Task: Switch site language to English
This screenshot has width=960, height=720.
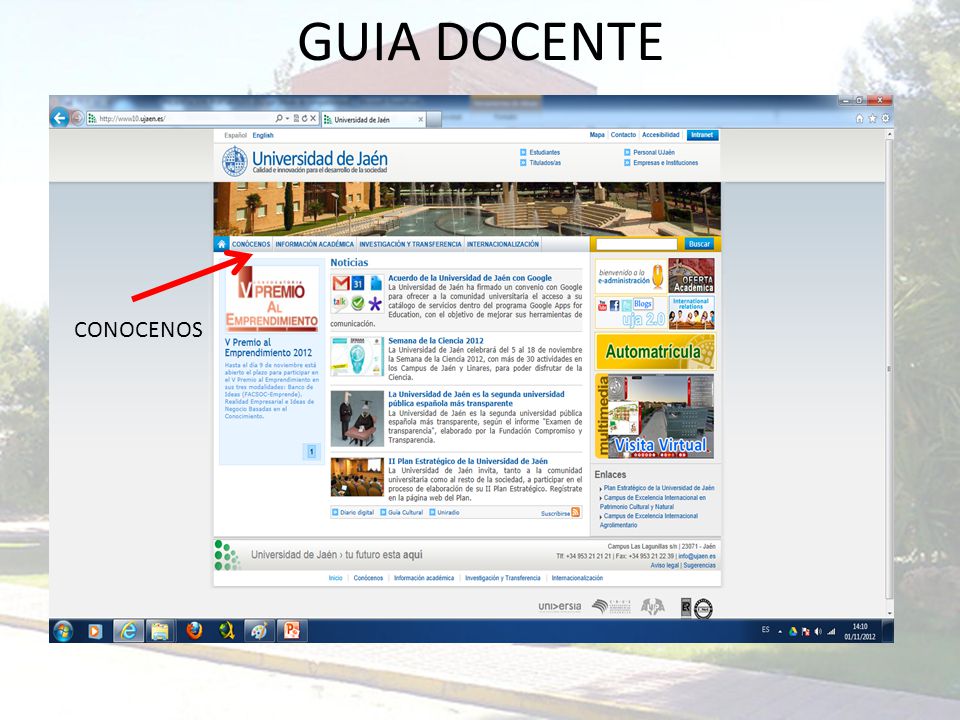Action: point(263,135)
